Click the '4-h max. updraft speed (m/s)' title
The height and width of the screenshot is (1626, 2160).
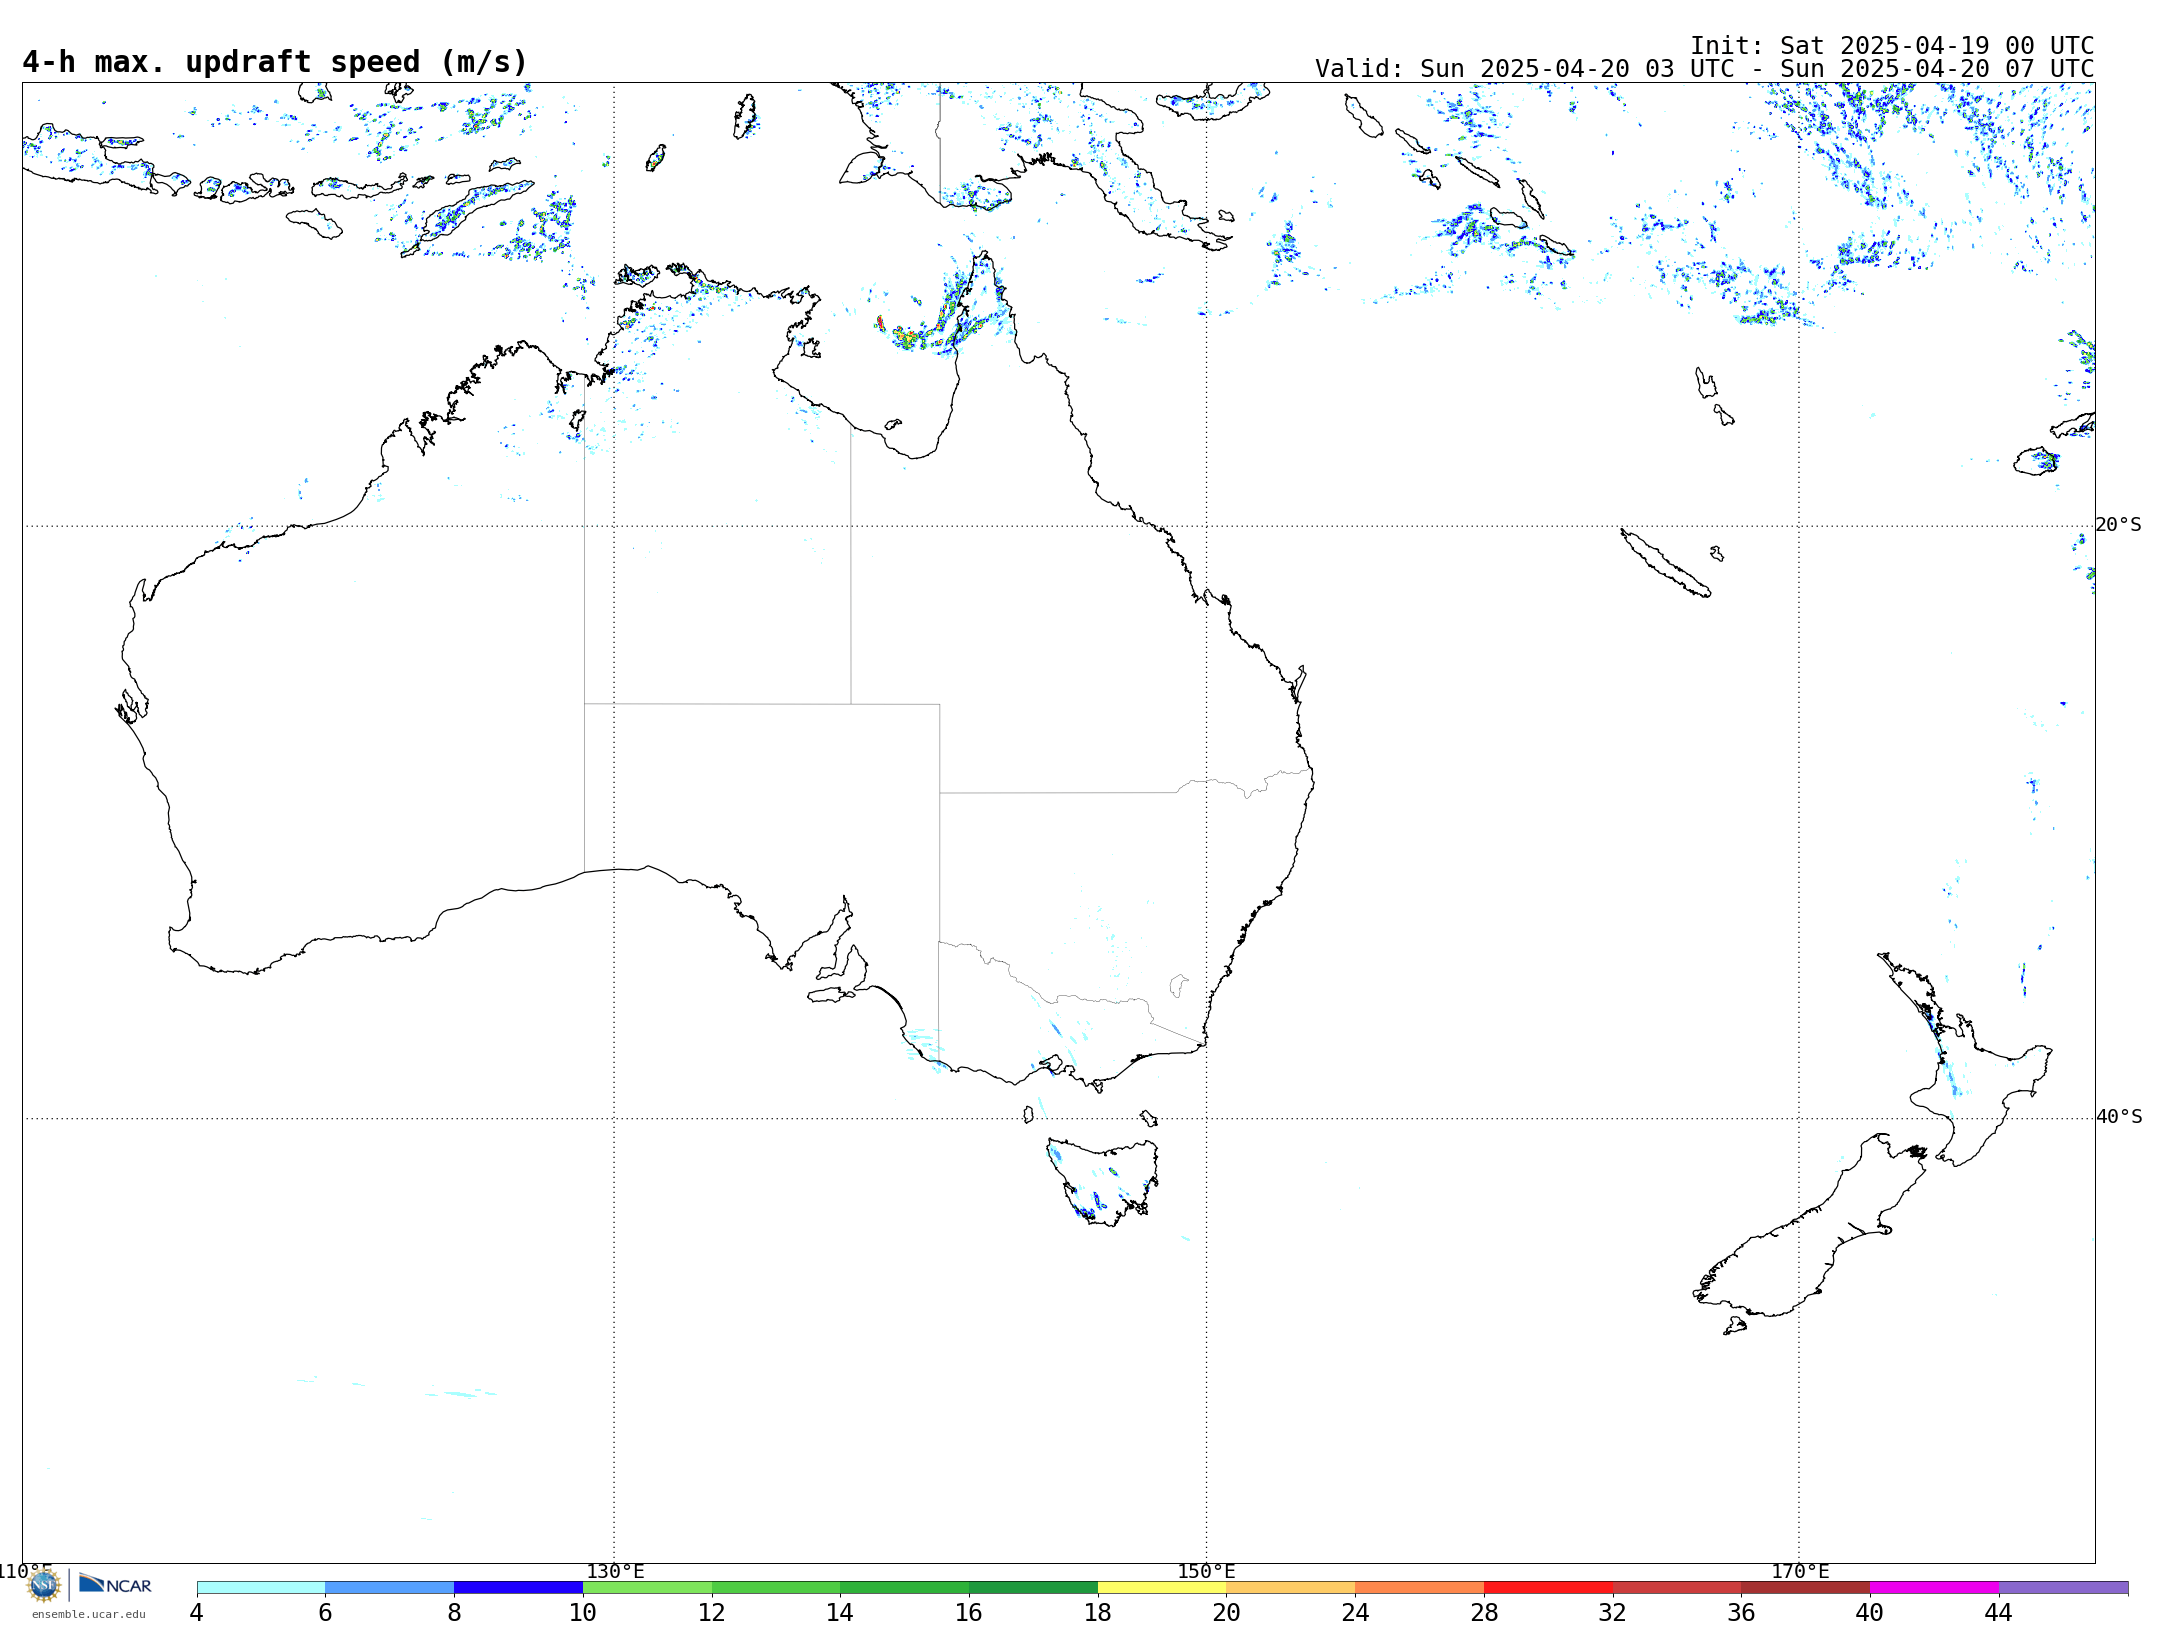coord(275,62)
